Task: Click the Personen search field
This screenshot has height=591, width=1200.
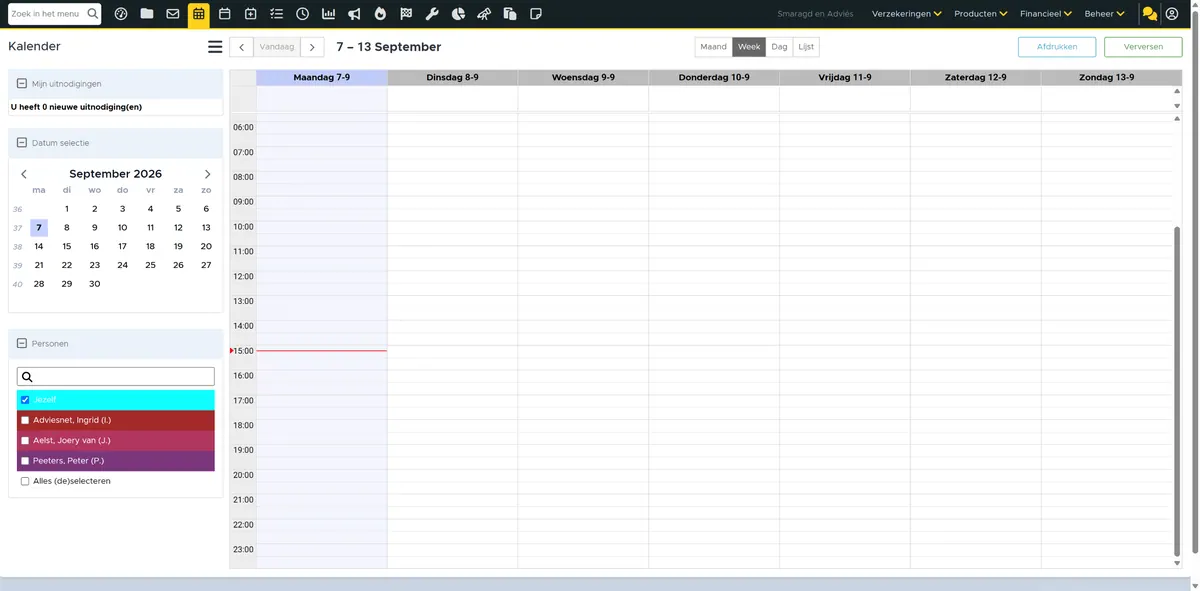Action: pos(116,377)
